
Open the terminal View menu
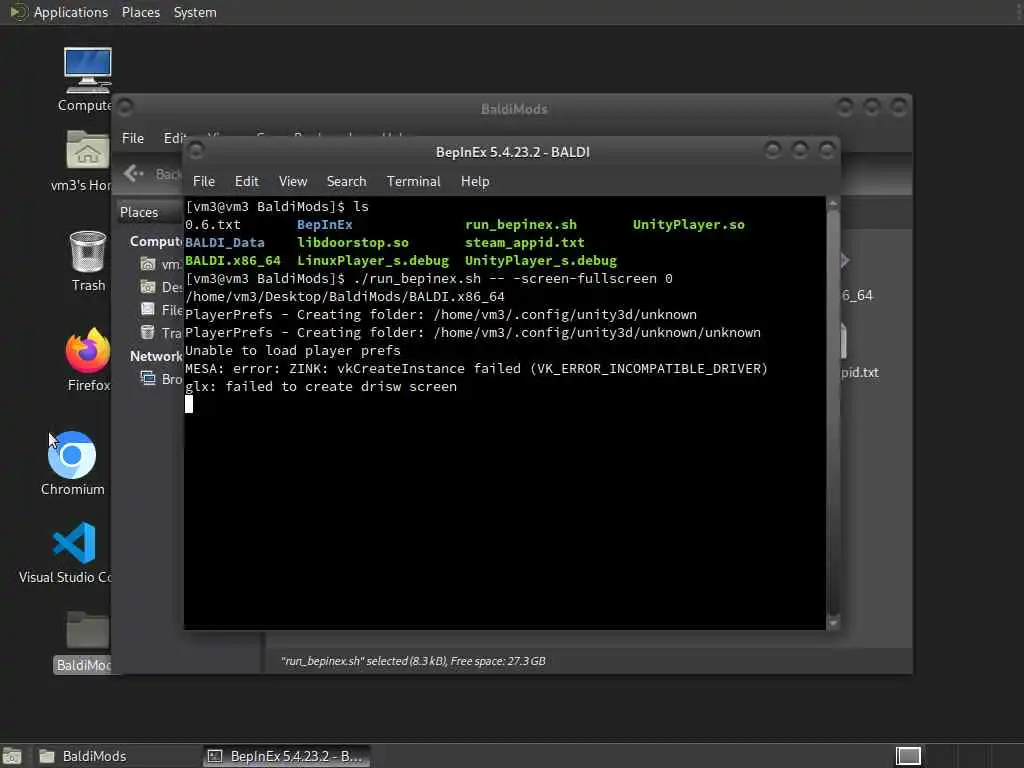pos(293,182)
